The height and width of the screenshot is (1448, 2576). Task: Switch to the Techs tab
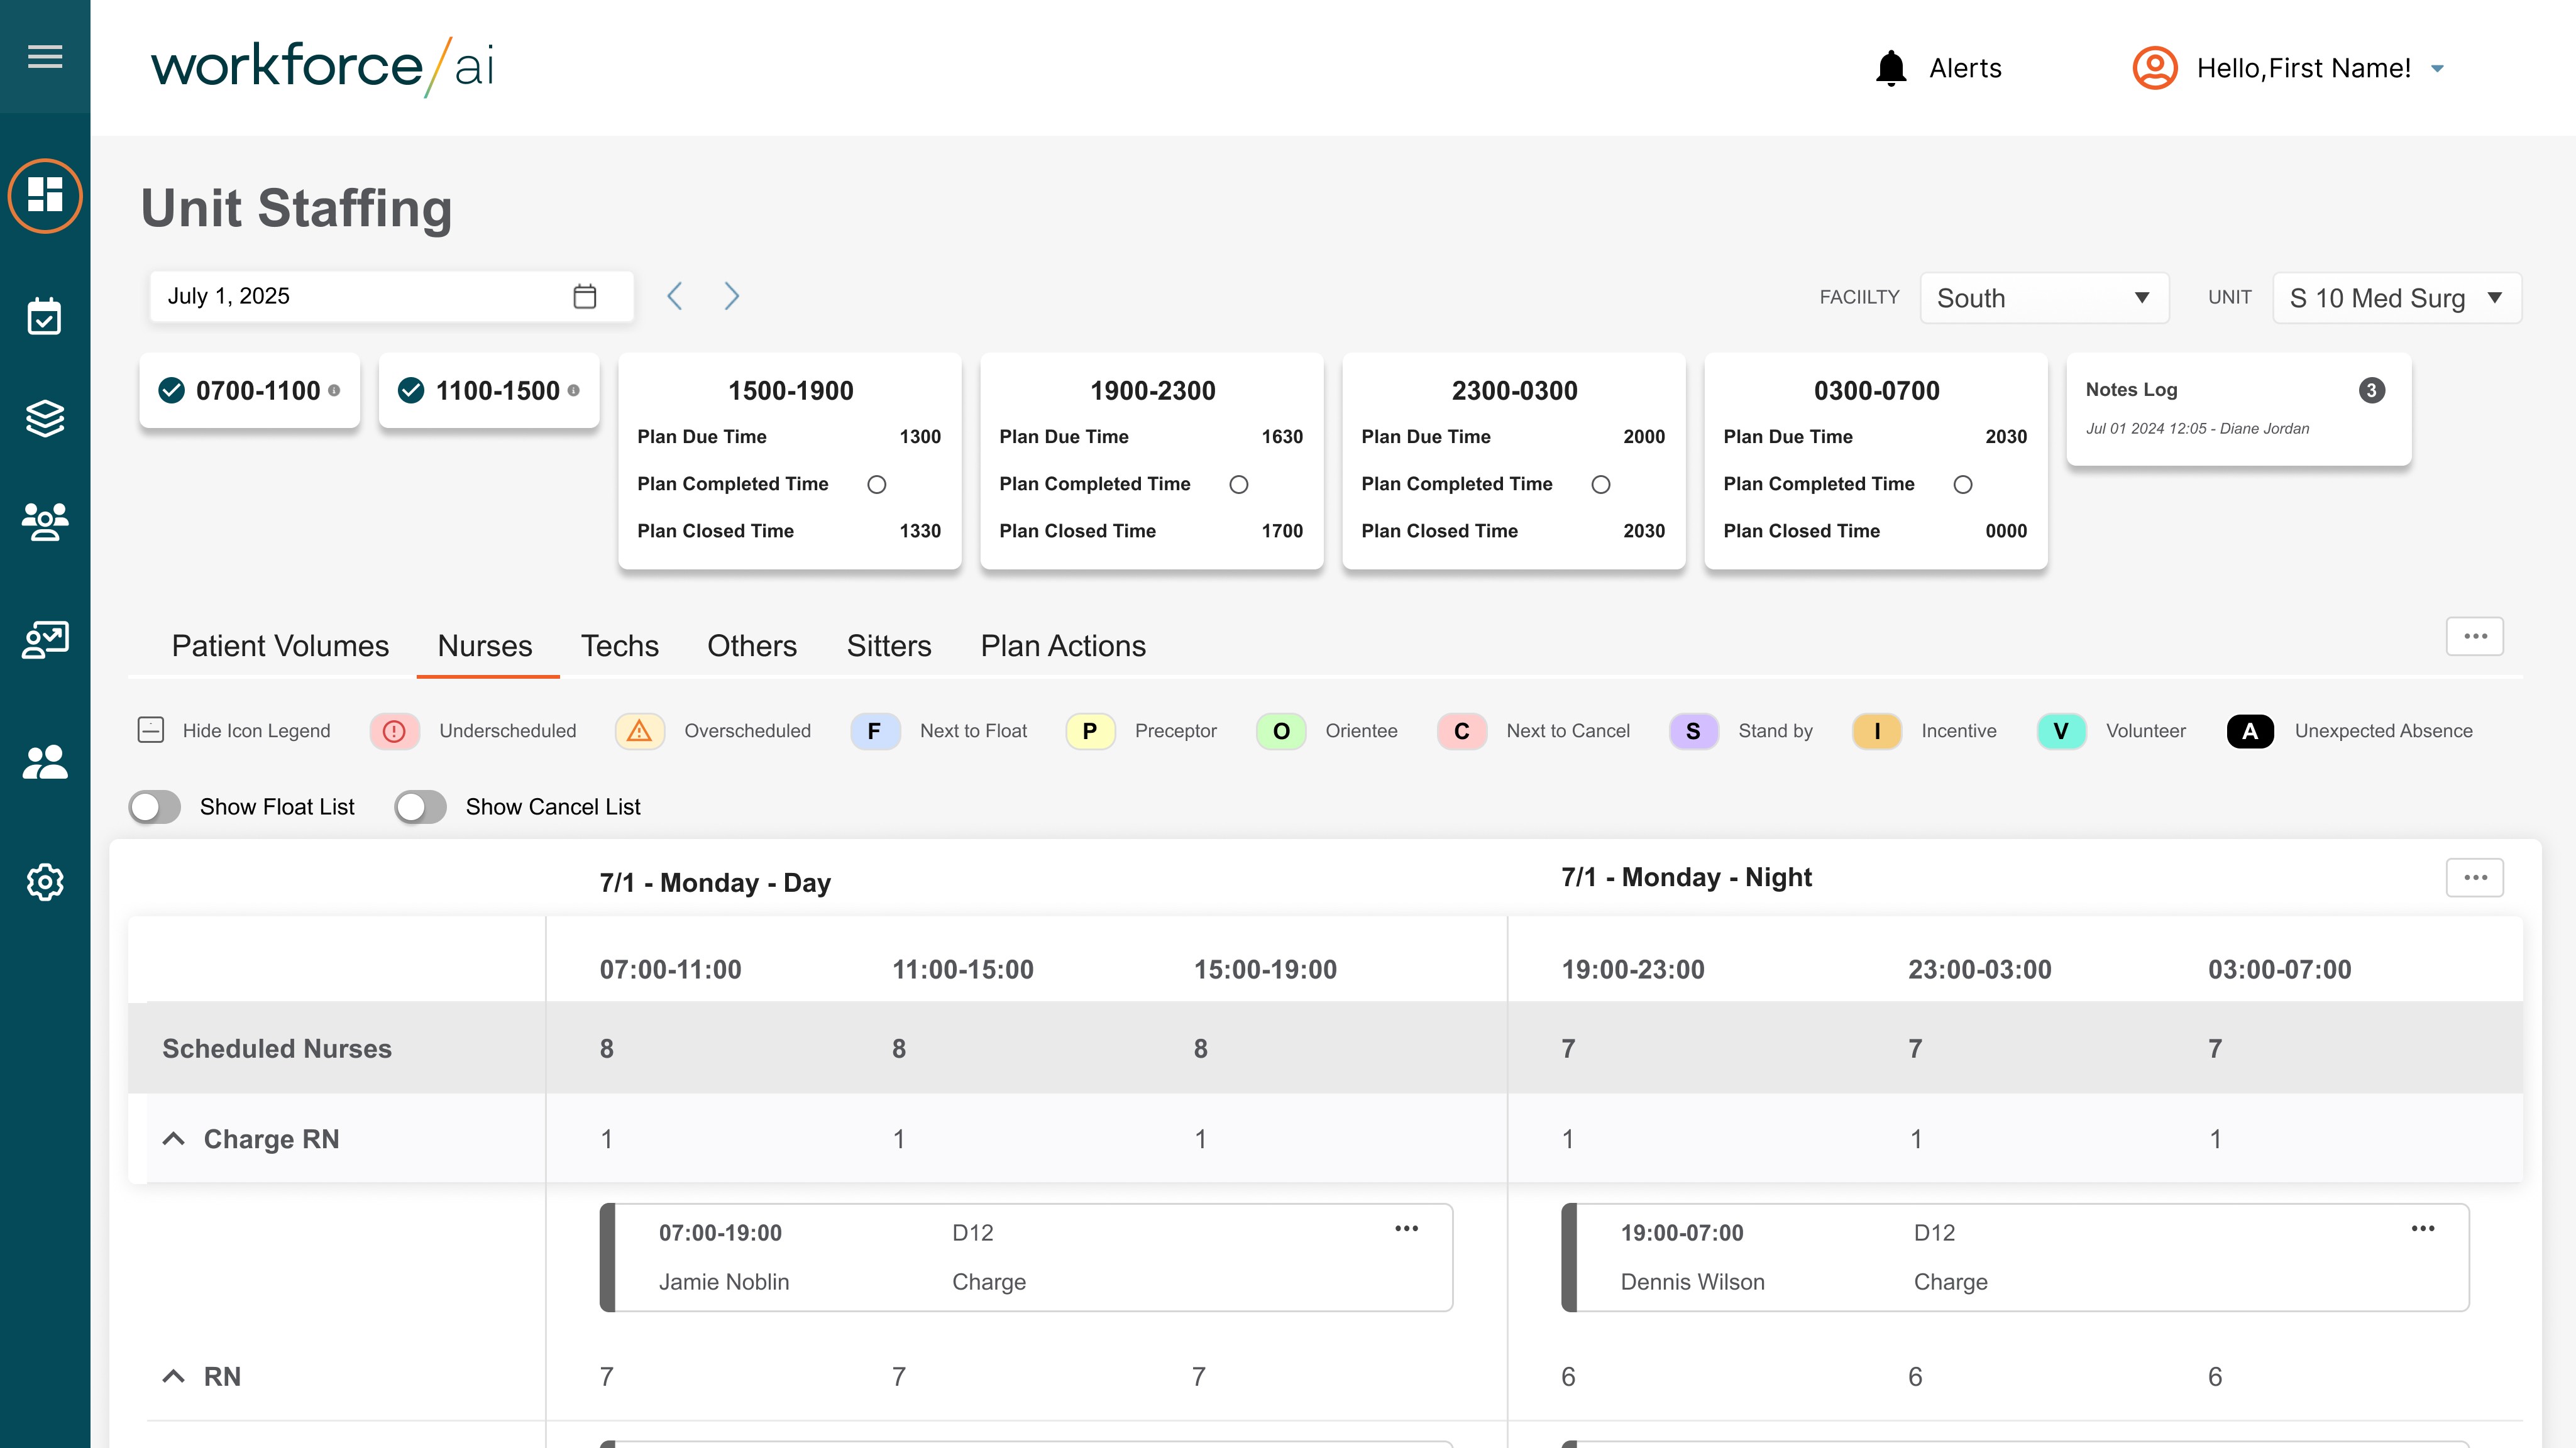[619, 646]
